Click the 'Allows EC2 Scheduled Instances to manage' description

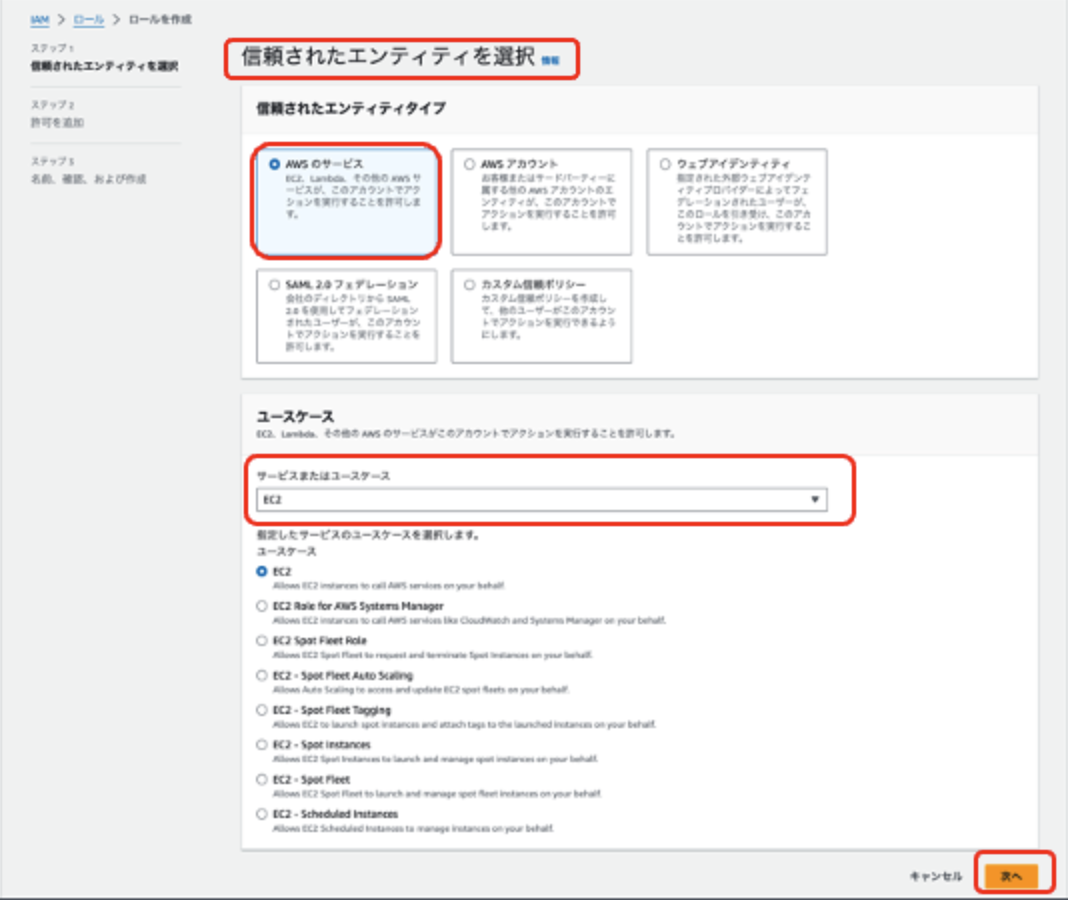click(x=413, y=828)
